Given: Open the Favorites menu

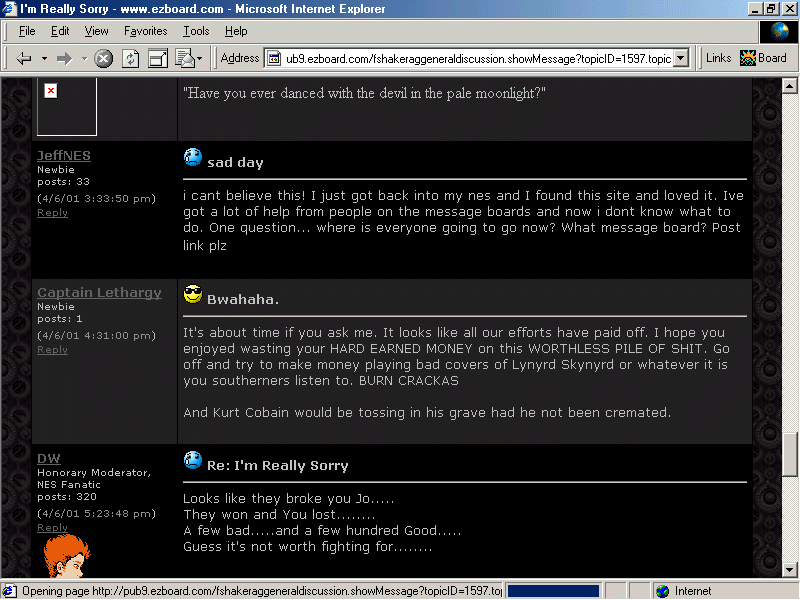Looking at the screenshot, I should [146, 31].
